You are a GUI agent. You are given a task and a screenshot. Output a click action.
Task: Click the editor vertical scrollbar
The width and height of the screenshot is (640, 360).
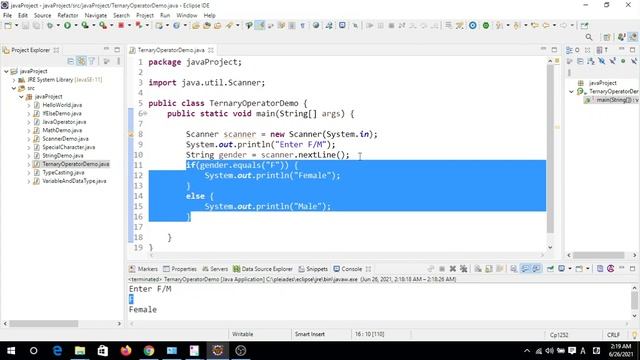tap(550, 149)
